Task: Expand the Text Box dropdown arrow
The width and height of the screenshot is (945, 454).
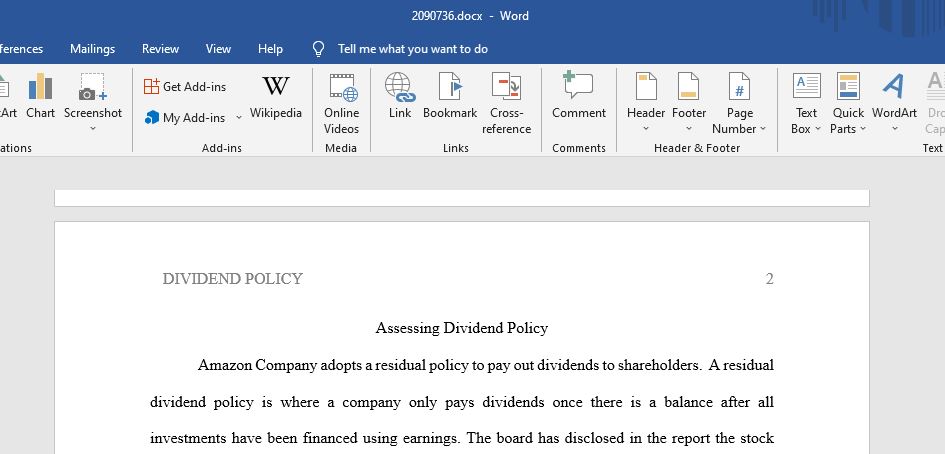Action: [818, 128]
